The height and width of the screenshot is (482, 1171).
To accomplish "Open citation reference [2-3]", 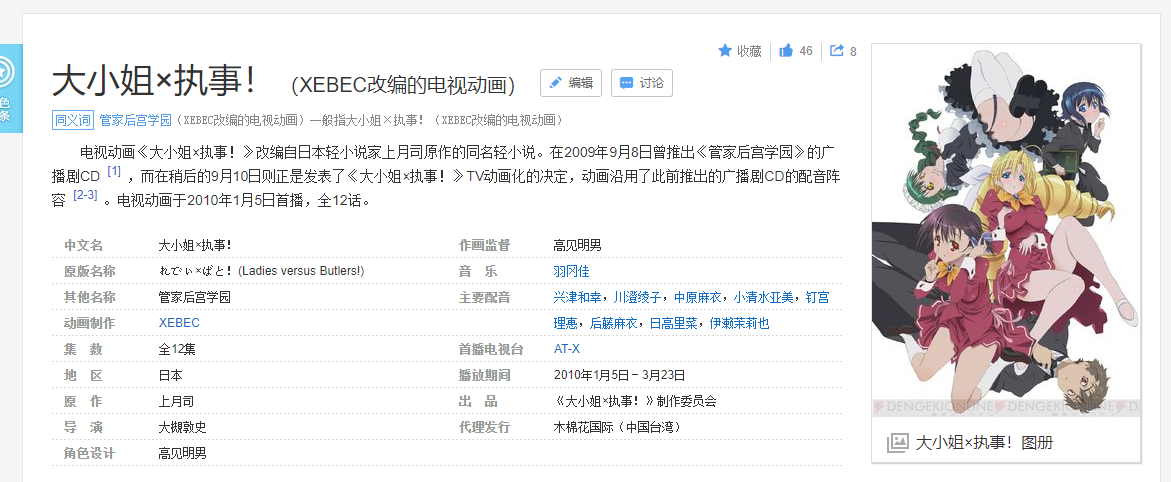I will pyautogui.click(x=85, y=195).
